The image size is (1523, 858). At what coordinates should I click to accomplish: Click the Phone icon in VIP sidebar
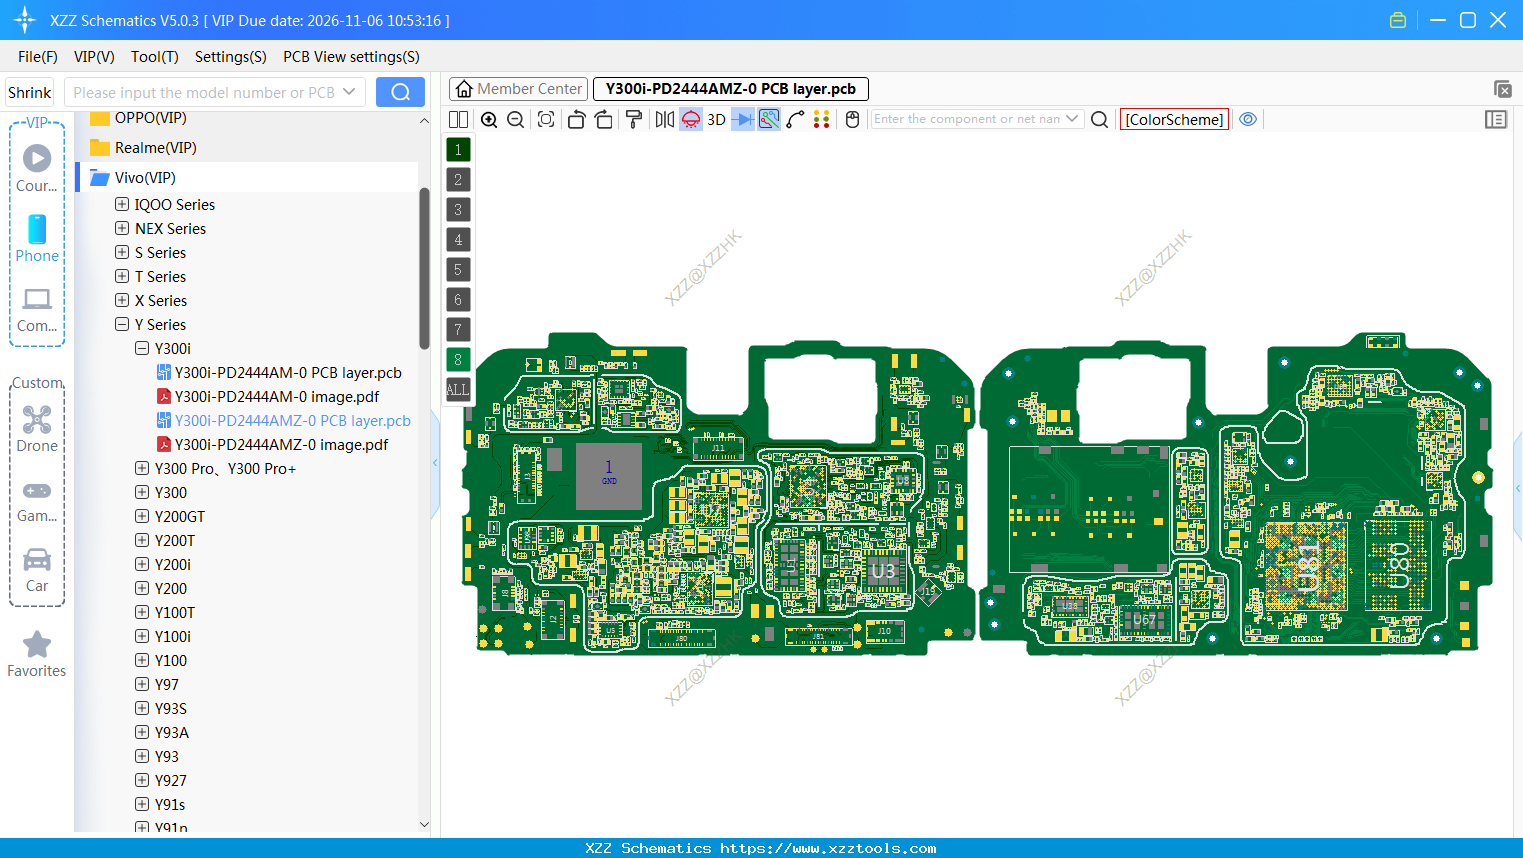(x=37, y=232)
